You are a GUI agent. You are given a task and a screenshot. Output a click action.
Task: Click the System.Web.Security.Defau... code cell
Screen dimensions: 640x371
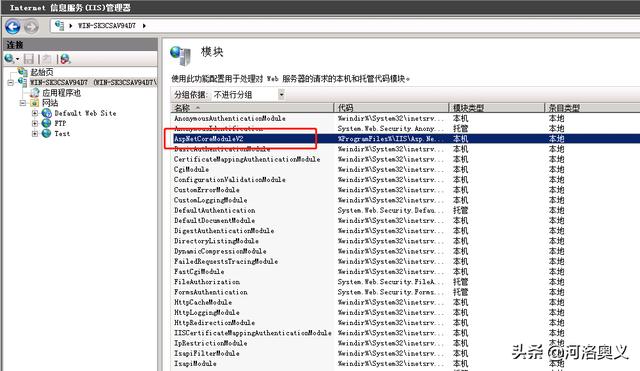390,210
